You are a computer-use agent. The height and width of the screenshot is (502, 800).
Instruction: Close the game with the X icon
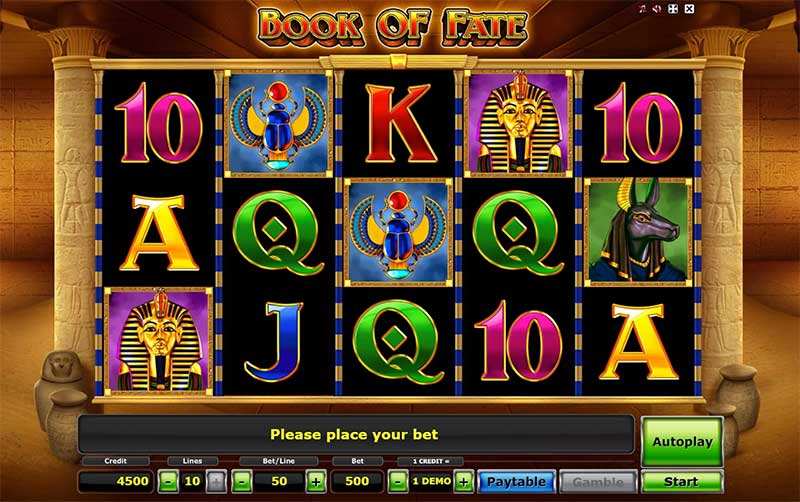click(689, 9)
